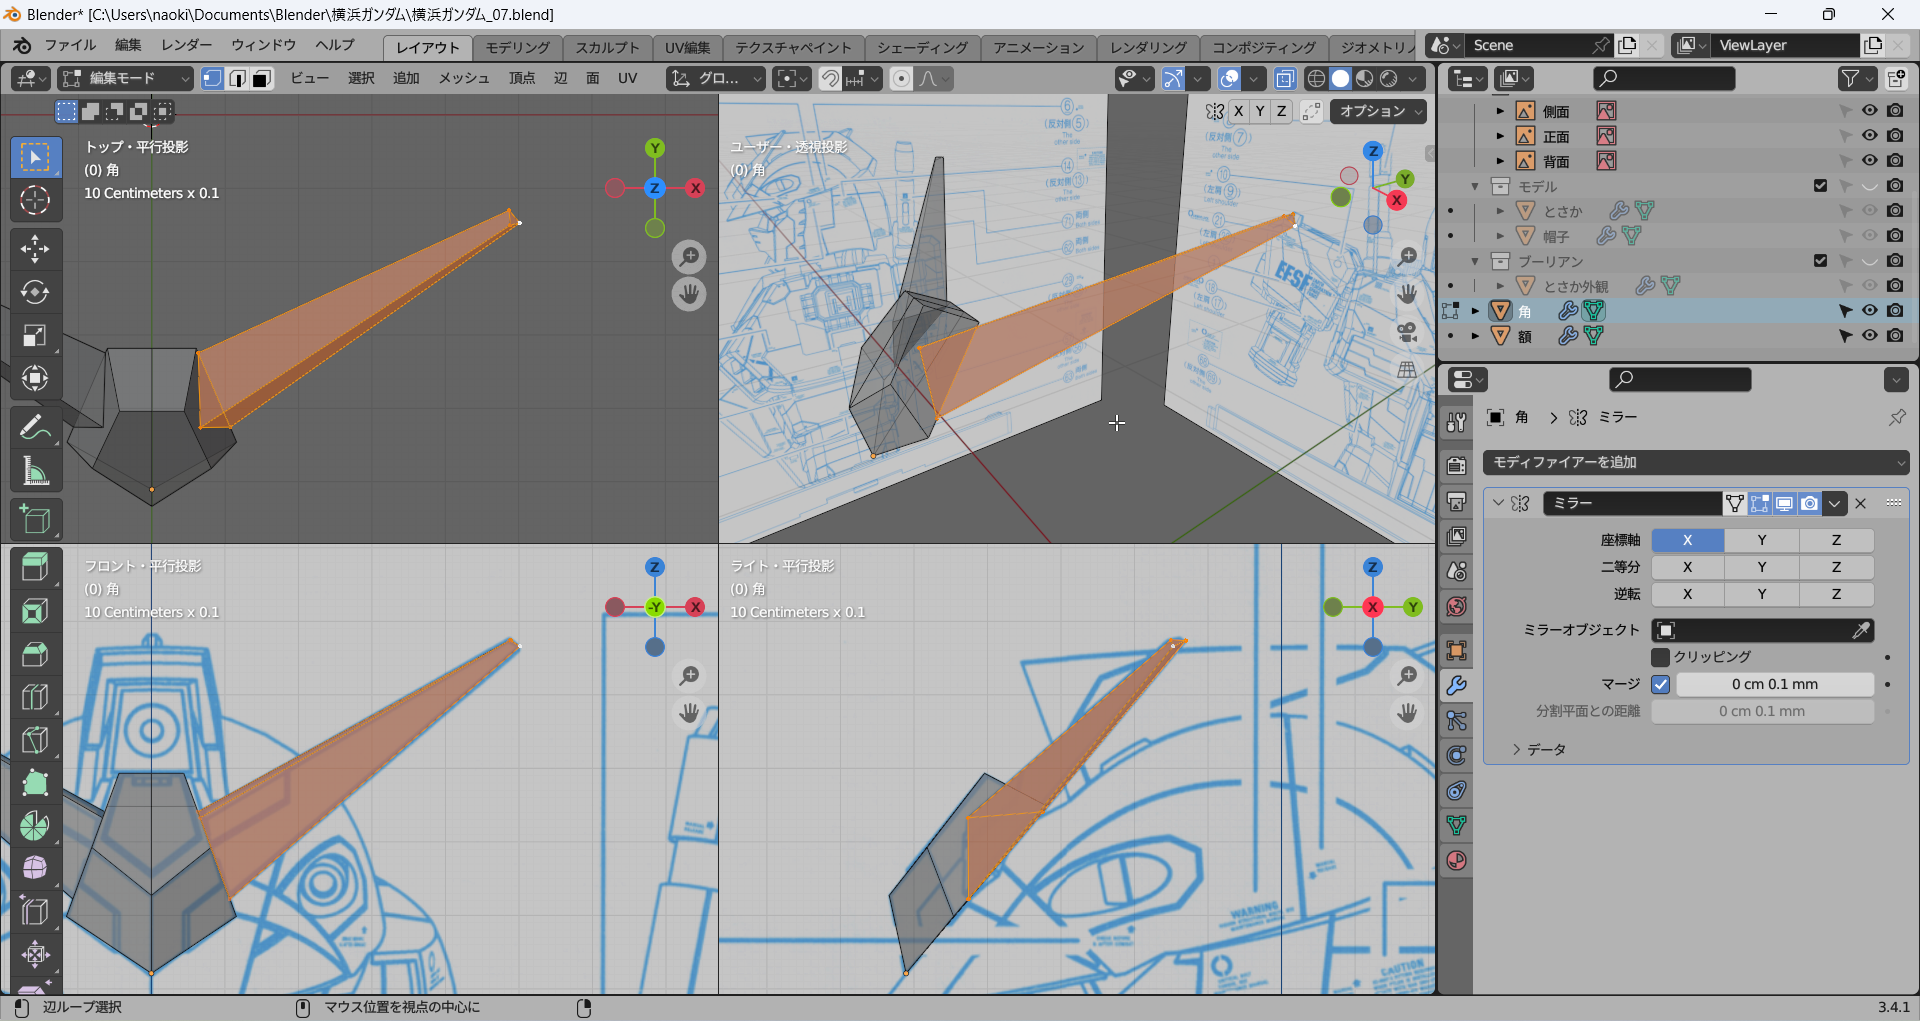The image size is (1920, 1021).
Task: Enable the Clipping checkbox in Mirror modifier
Action: click(1661, 657)
